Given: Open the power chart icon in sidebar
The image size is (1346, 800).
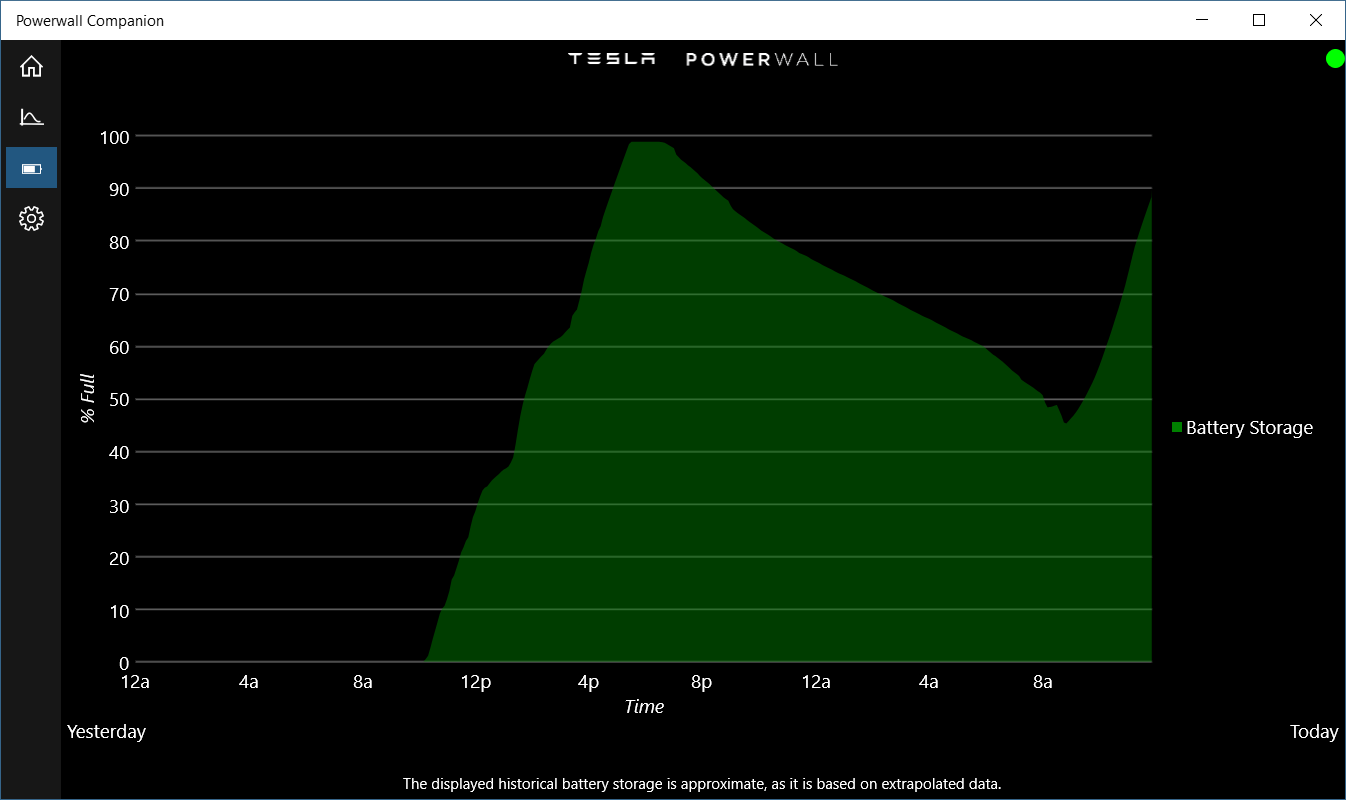Looking at the screenshot, I should (31, 117).
